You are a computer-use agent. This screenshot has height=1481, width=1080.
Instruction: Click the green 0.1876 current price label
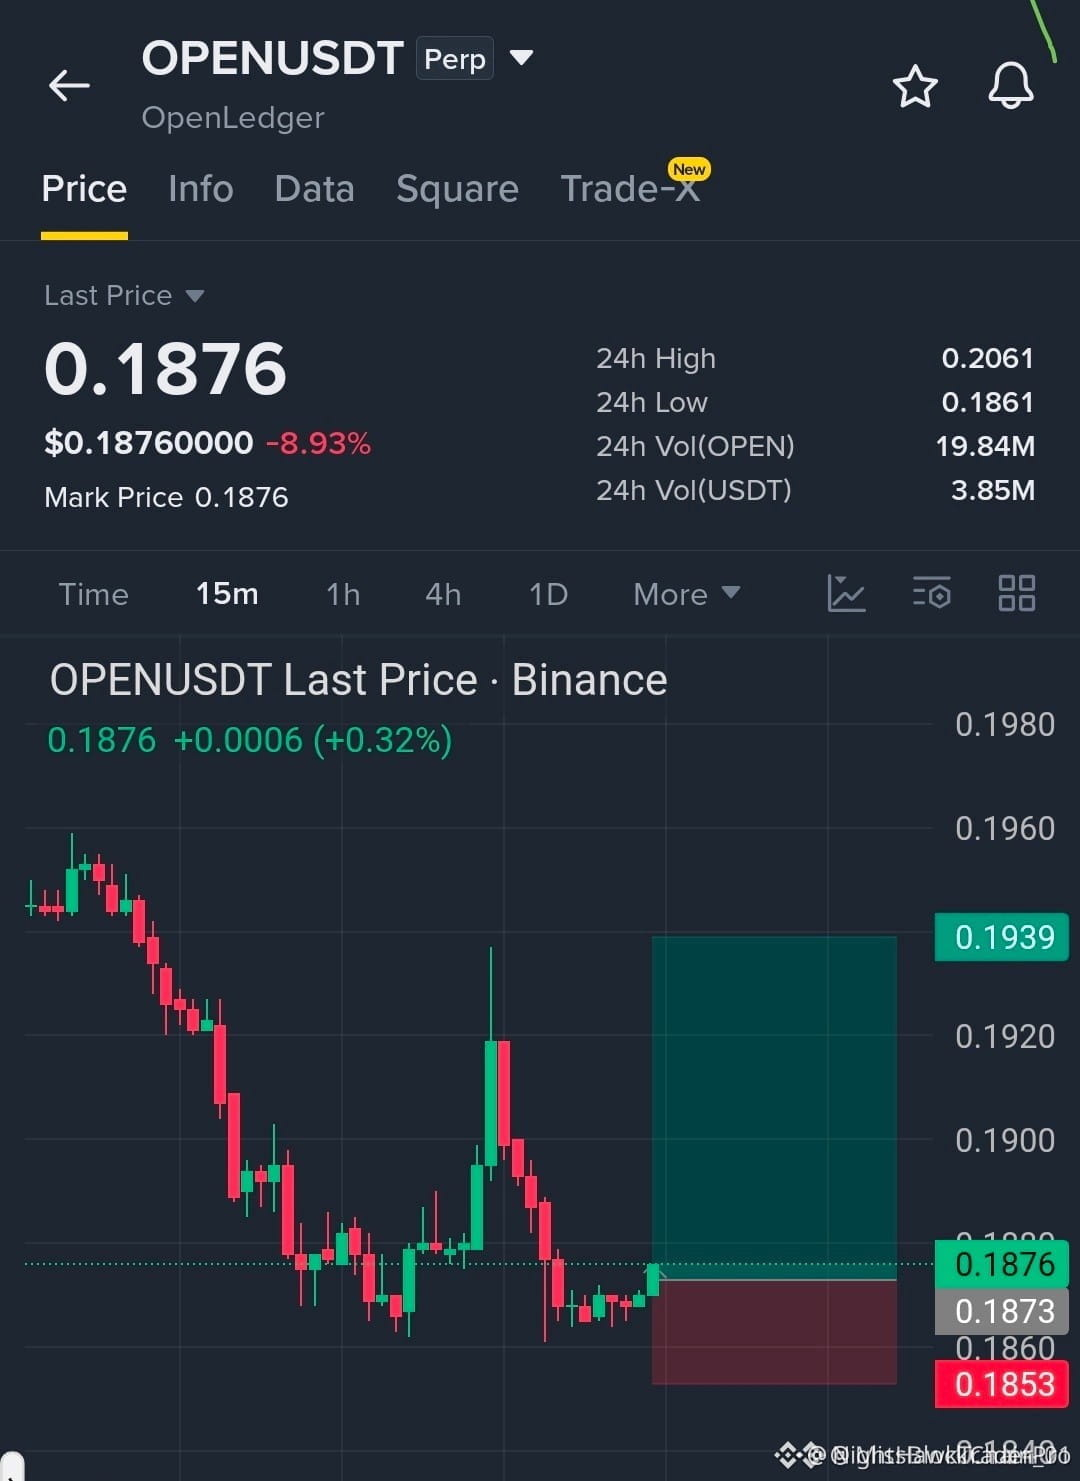pyautogui.click(x=1002, y=1264)
